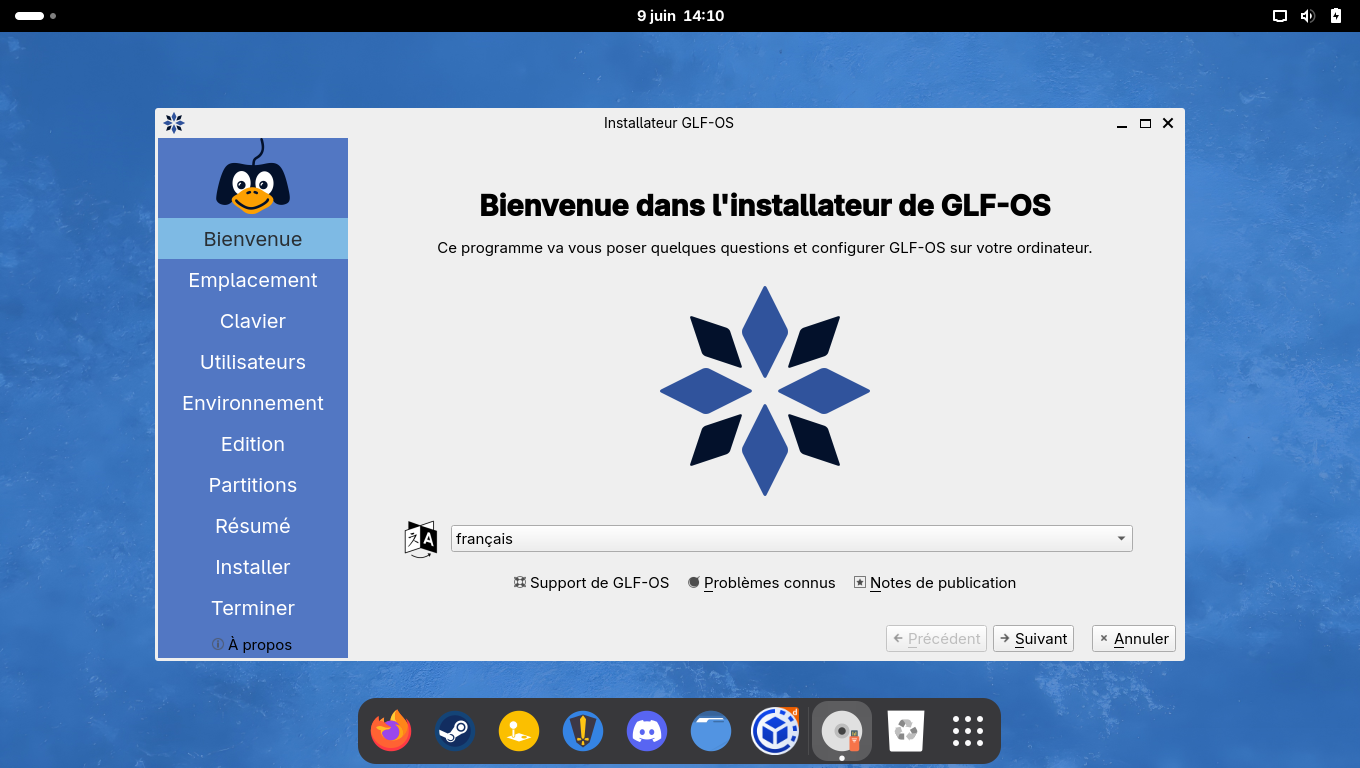Viewport: 1360px width, 768px height.
Task: Open the yellow joystick app in dock
Action: click(x=519, y=731)
